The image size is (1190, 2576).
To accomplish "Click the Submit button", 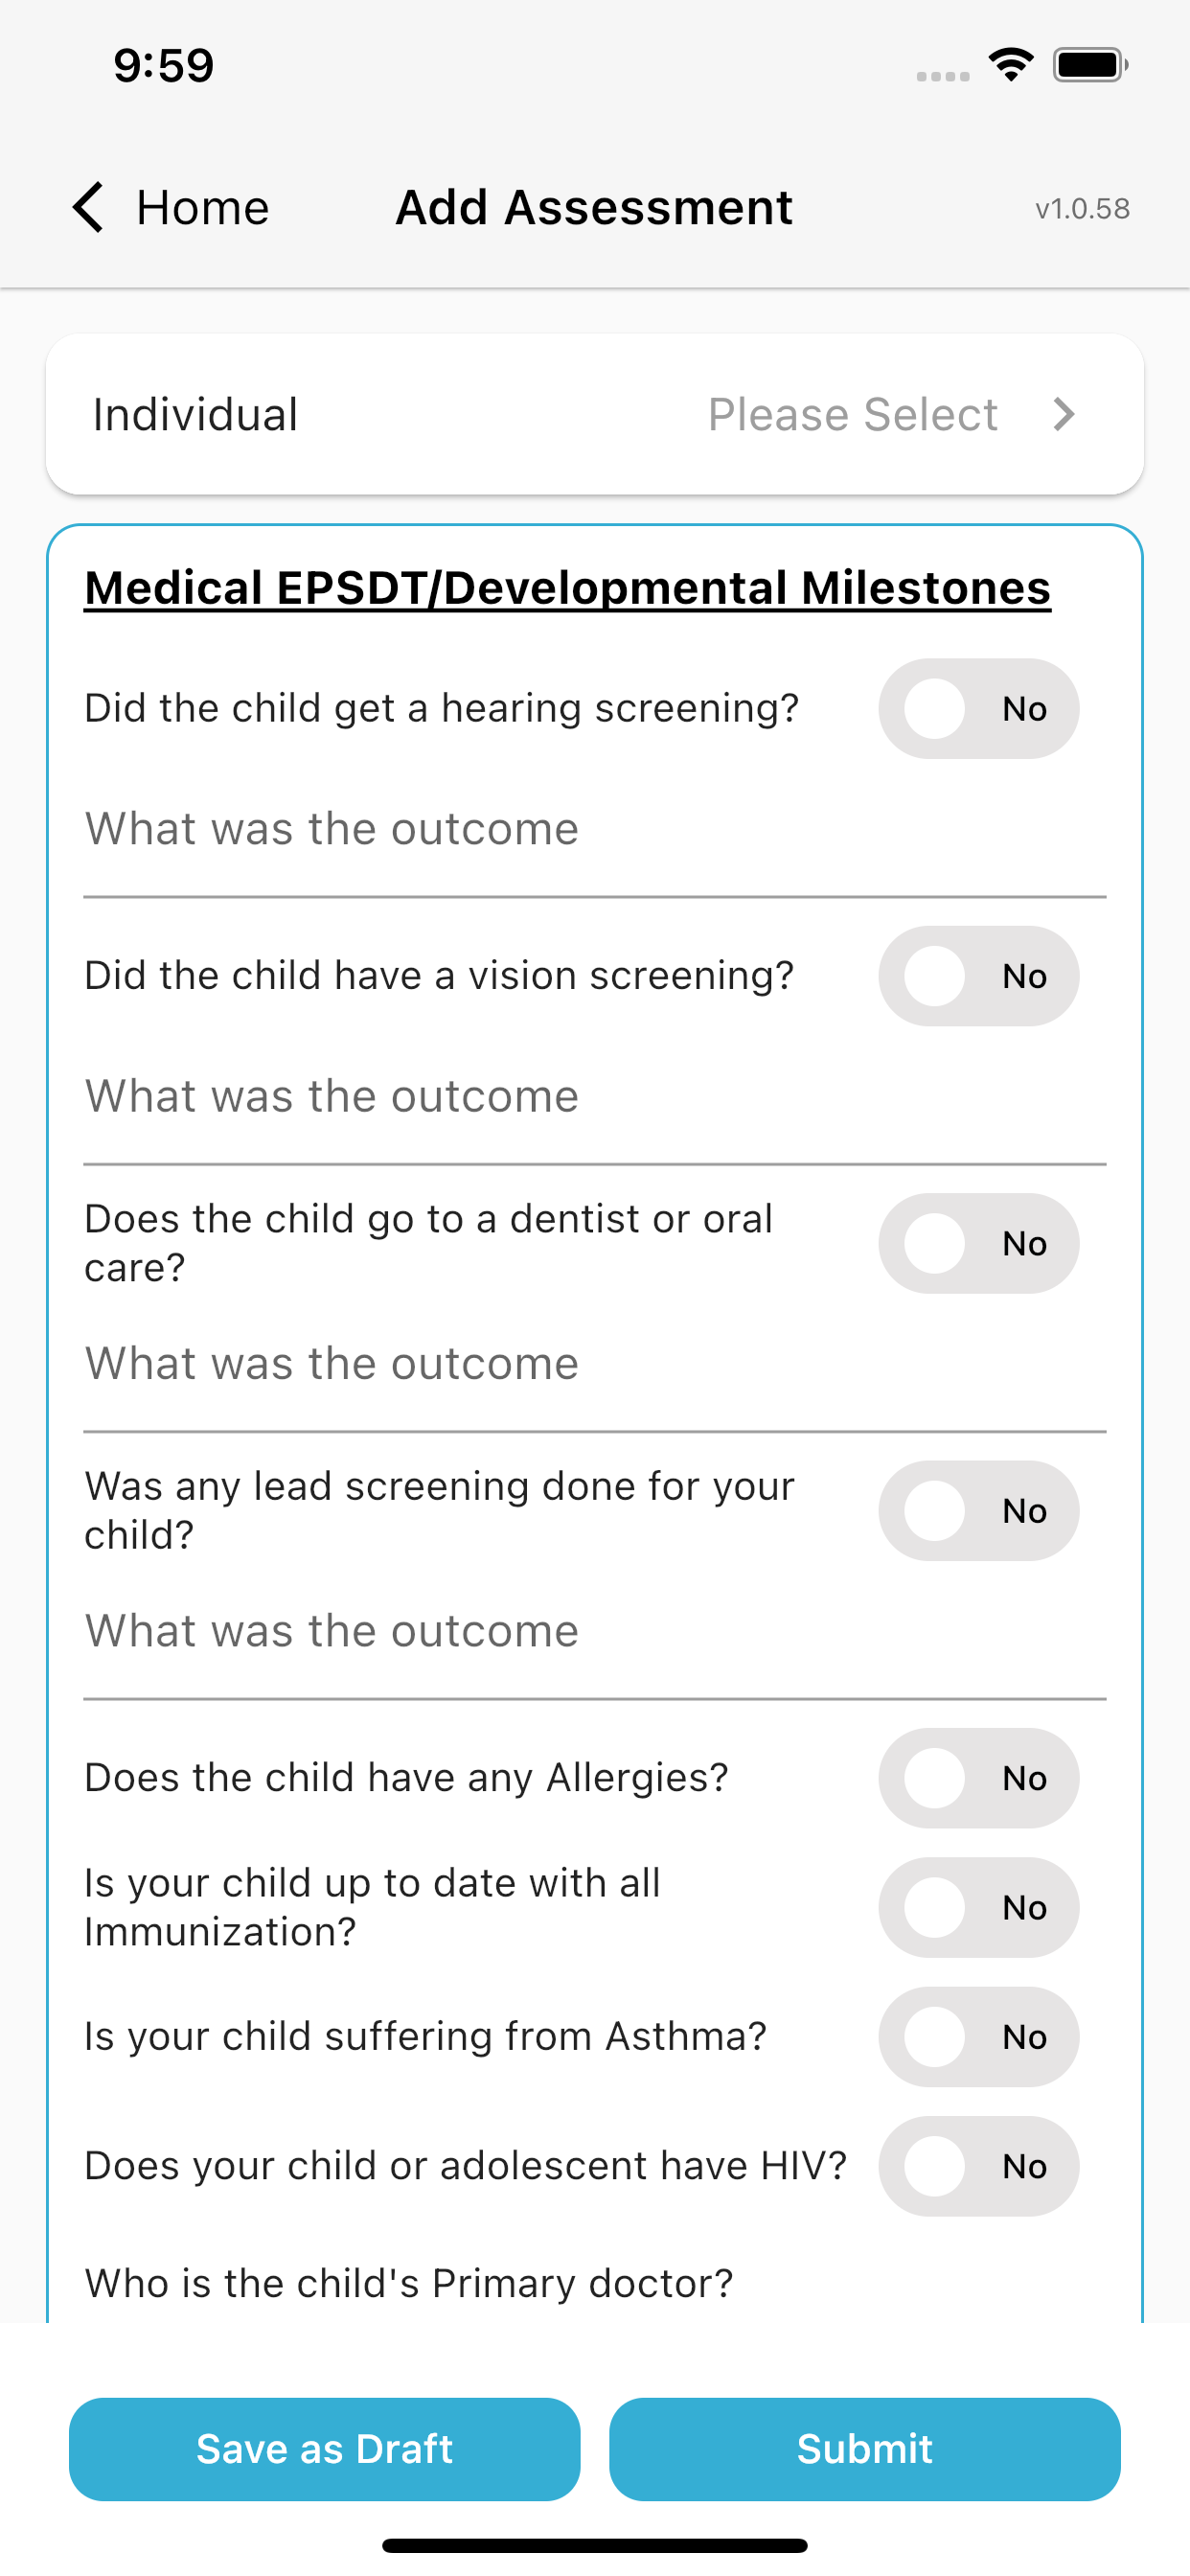I will click(865, 2449).
